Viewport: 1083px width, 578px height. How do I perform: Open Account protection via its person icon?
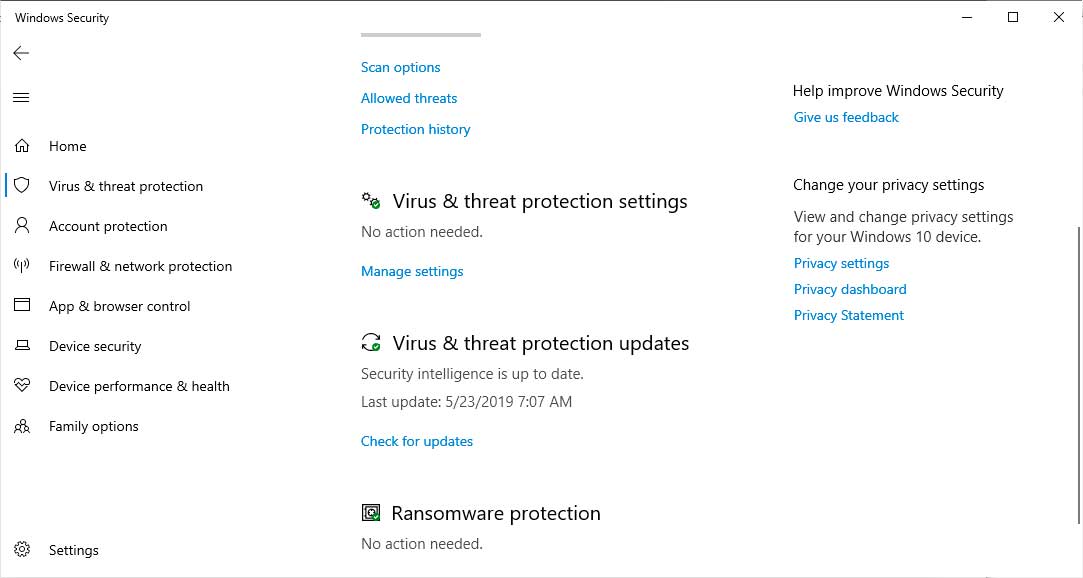tap(22, 226)
